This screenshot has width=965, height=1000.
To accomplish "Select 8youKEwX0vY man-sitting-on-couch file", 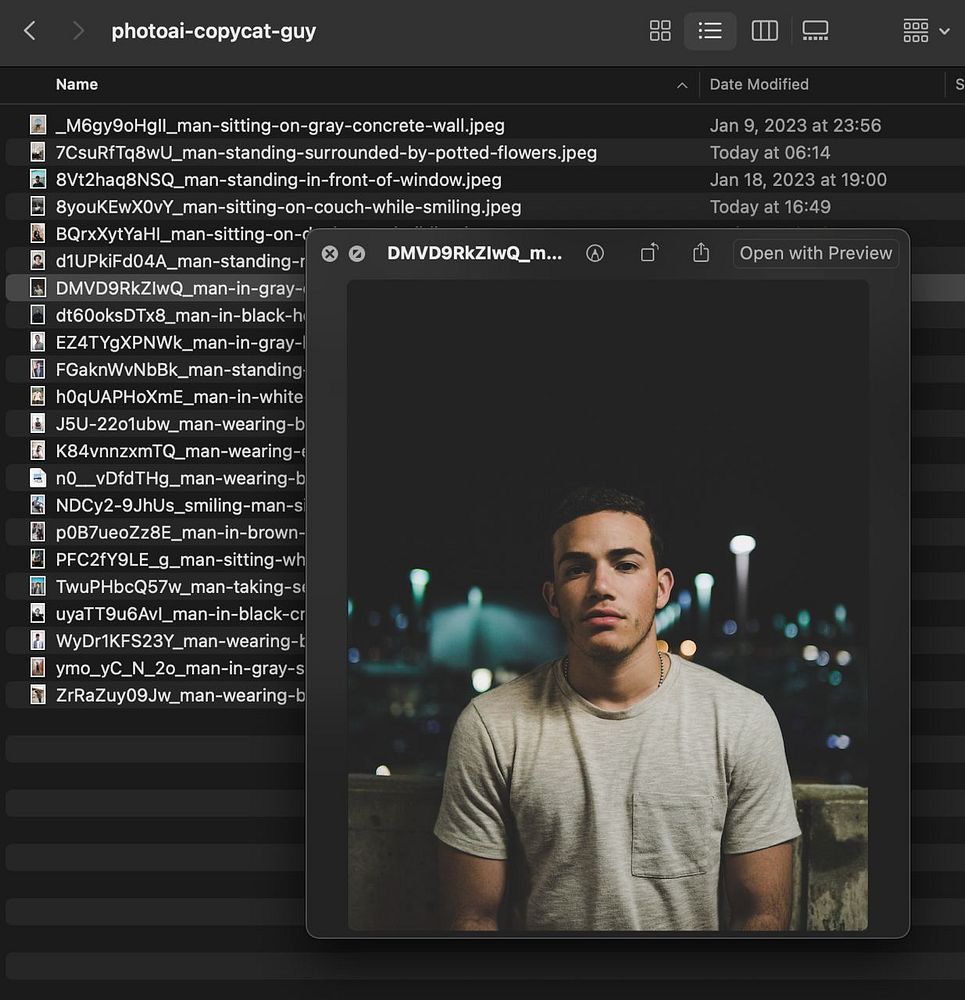I will [x=485, y=207].
